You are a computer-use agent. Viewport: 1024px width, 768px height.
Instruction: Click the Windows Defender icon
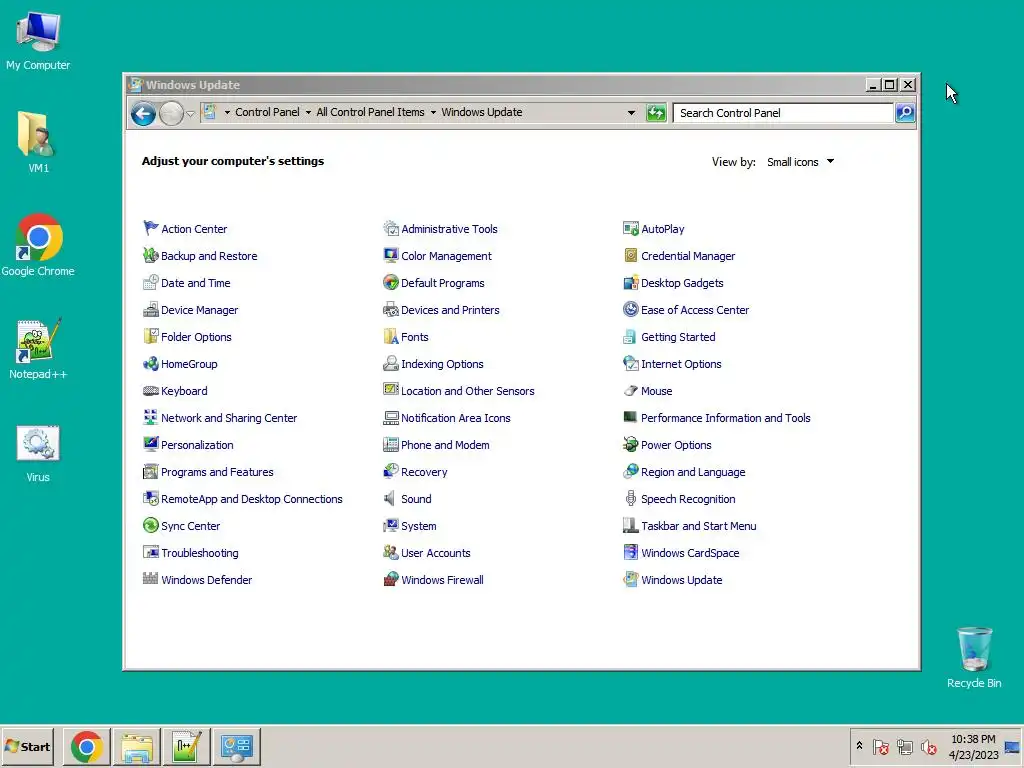pyautogui.click(x=151, y=579)
